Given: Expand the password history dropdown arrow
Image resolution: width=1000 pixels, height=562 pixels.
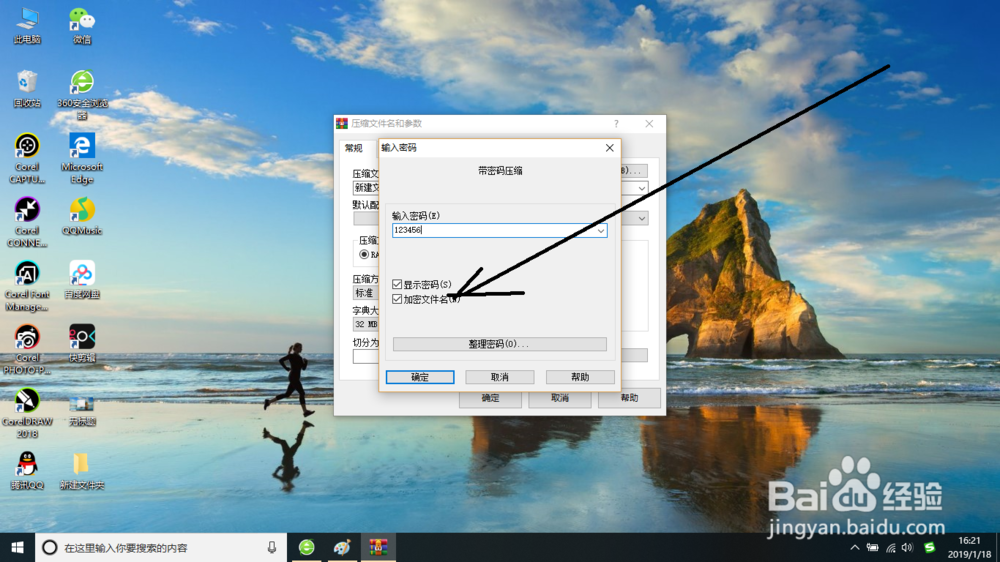Looking at the screenshot, I should (x=600, y=230).
